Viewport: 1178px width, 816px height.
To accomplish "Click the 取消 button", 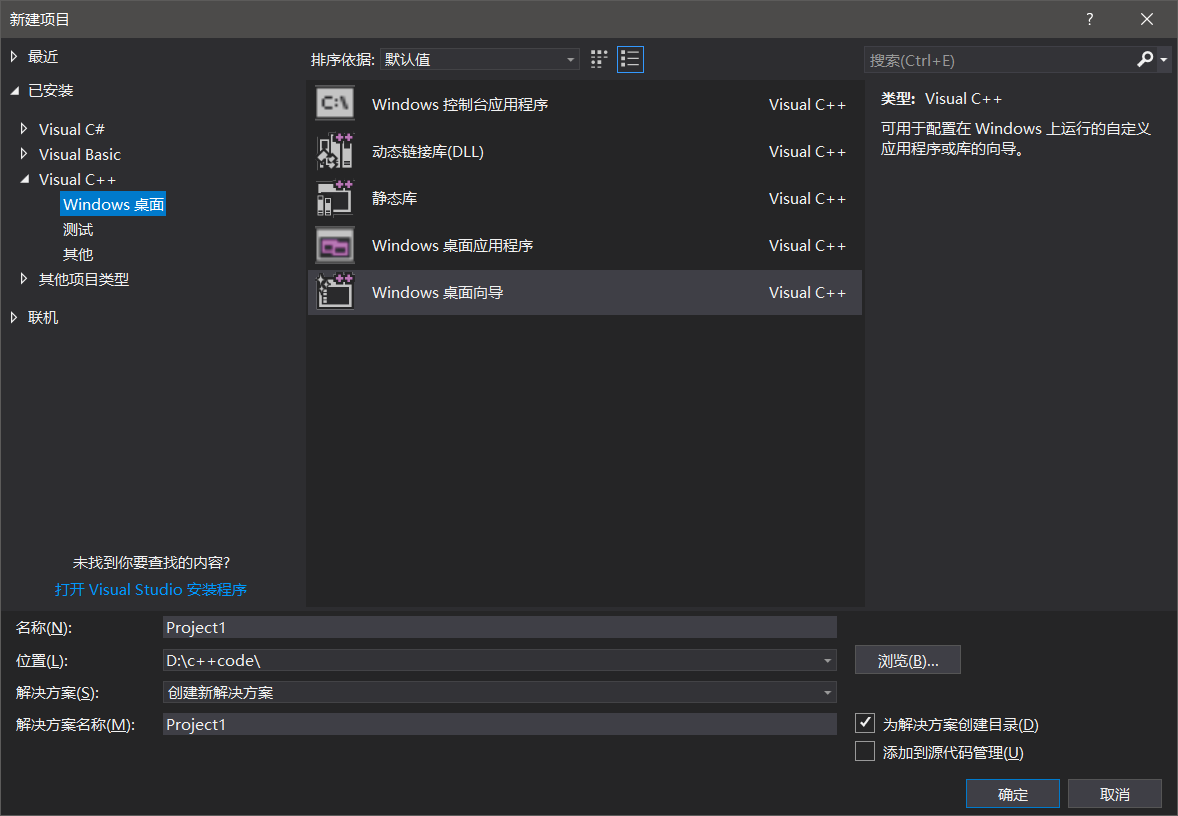I will click(x=1115, y=794).
